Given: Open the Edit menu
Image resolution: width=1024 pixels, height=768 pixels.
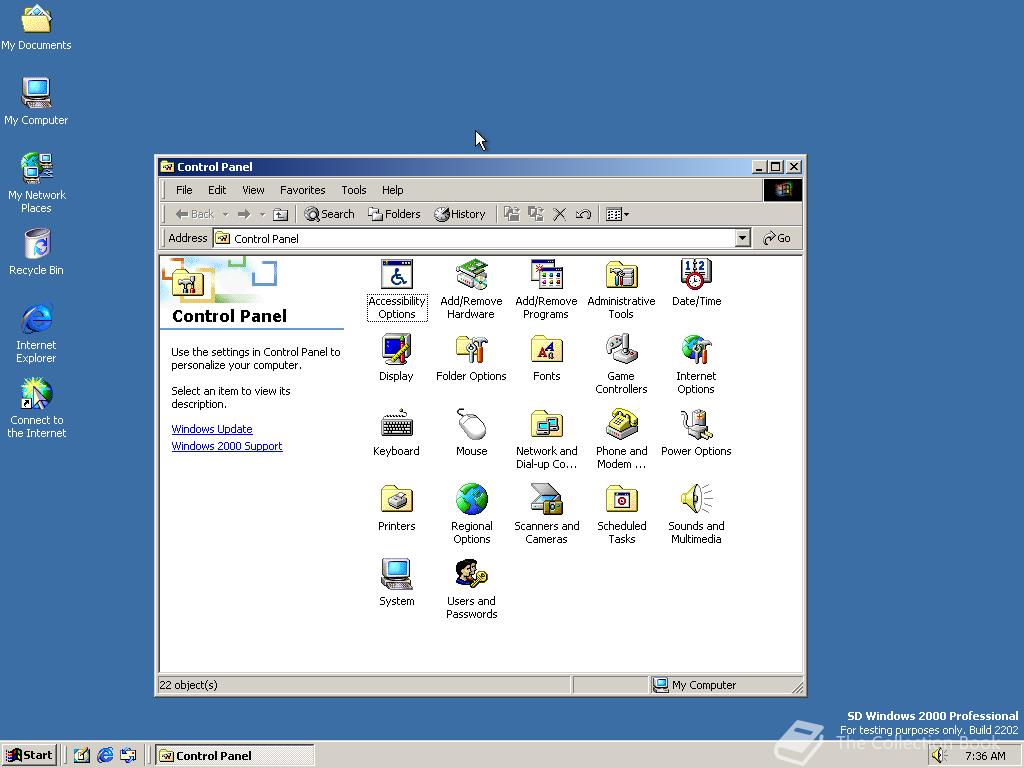Looking at the screenshot, I should pos(217,190).
